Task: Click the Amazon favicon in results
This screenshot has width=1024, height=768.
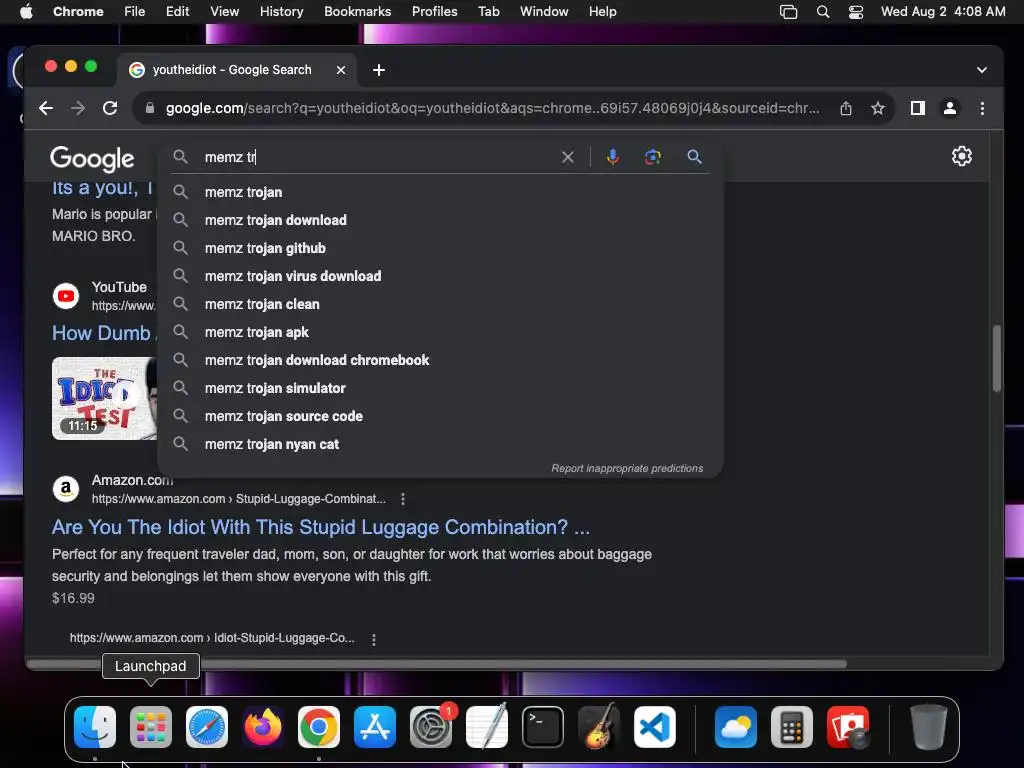Action: click(66, 488)
